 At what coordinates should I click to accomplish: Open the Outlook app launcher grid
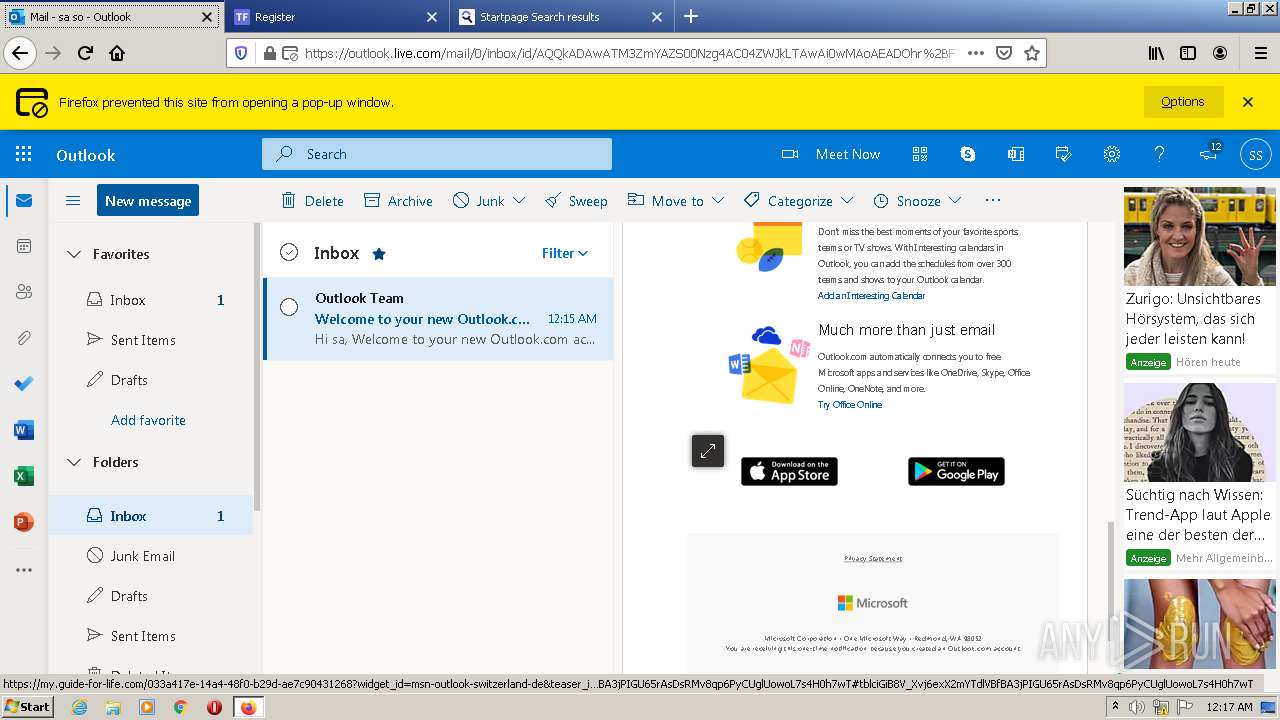(23, 154)
